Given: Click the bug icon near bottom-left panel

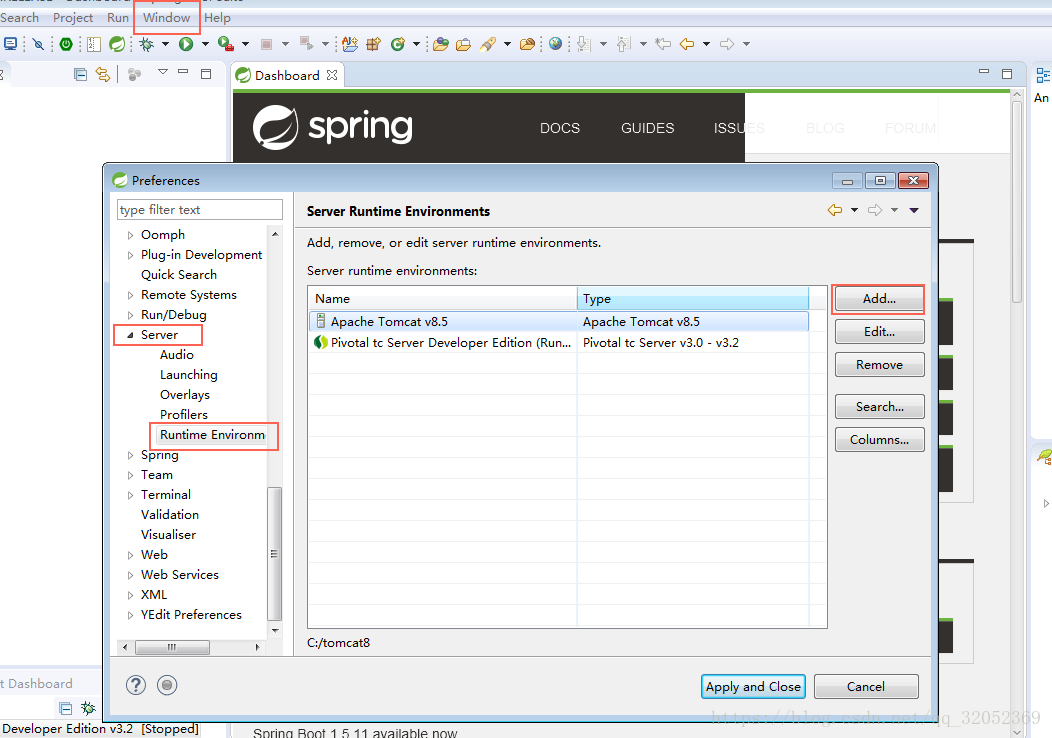Looking at the screenshot, I should (x=88, y=708).
